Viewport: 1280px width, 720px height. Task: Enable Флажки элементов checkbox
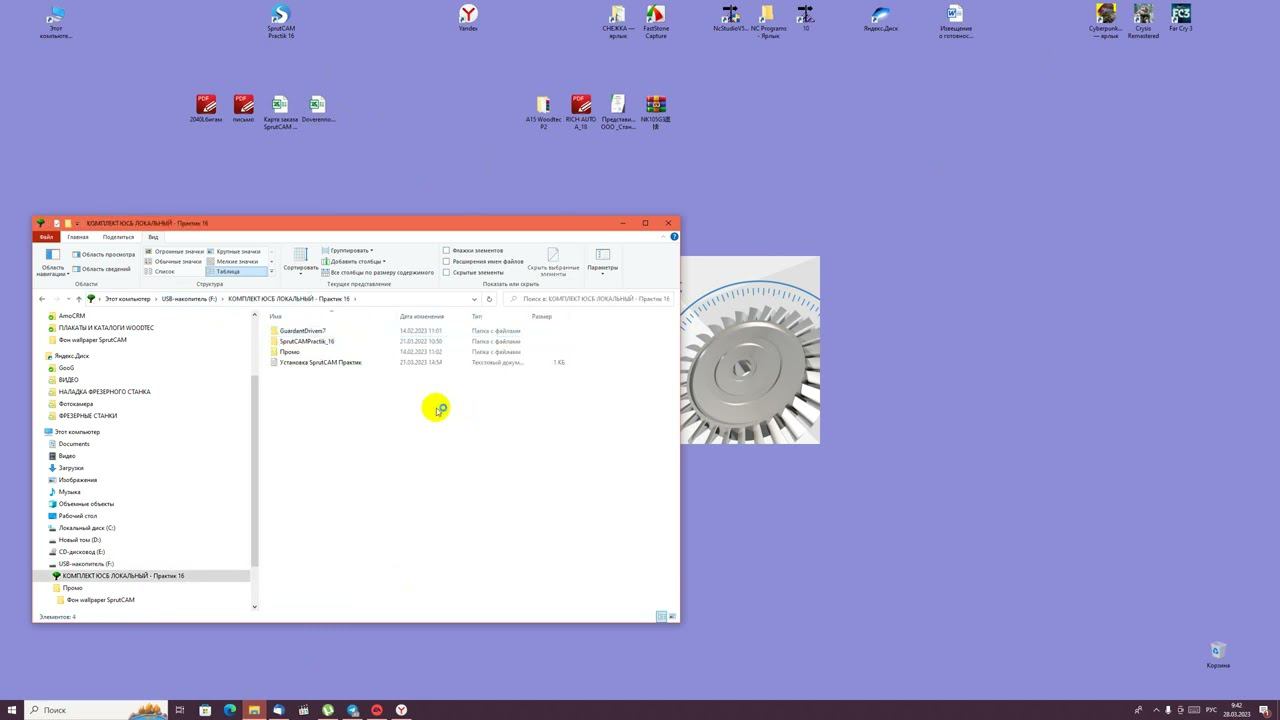(446, 250)
